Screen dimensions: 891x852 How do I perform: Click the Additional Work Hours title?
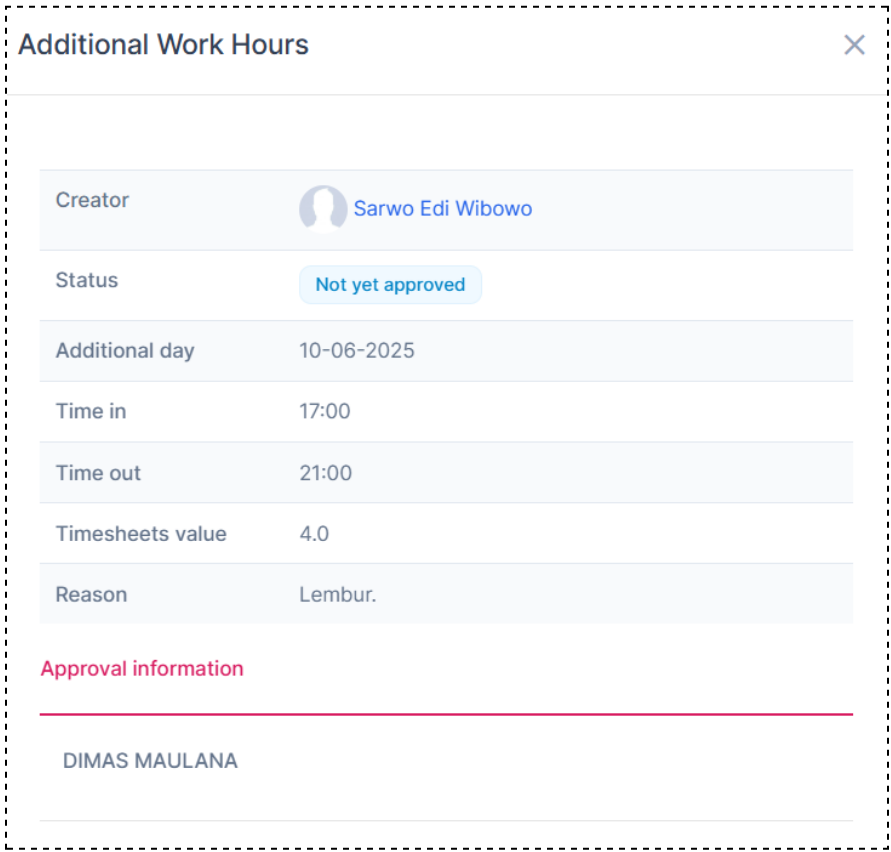pyautogui.click(x=164, y=45)
